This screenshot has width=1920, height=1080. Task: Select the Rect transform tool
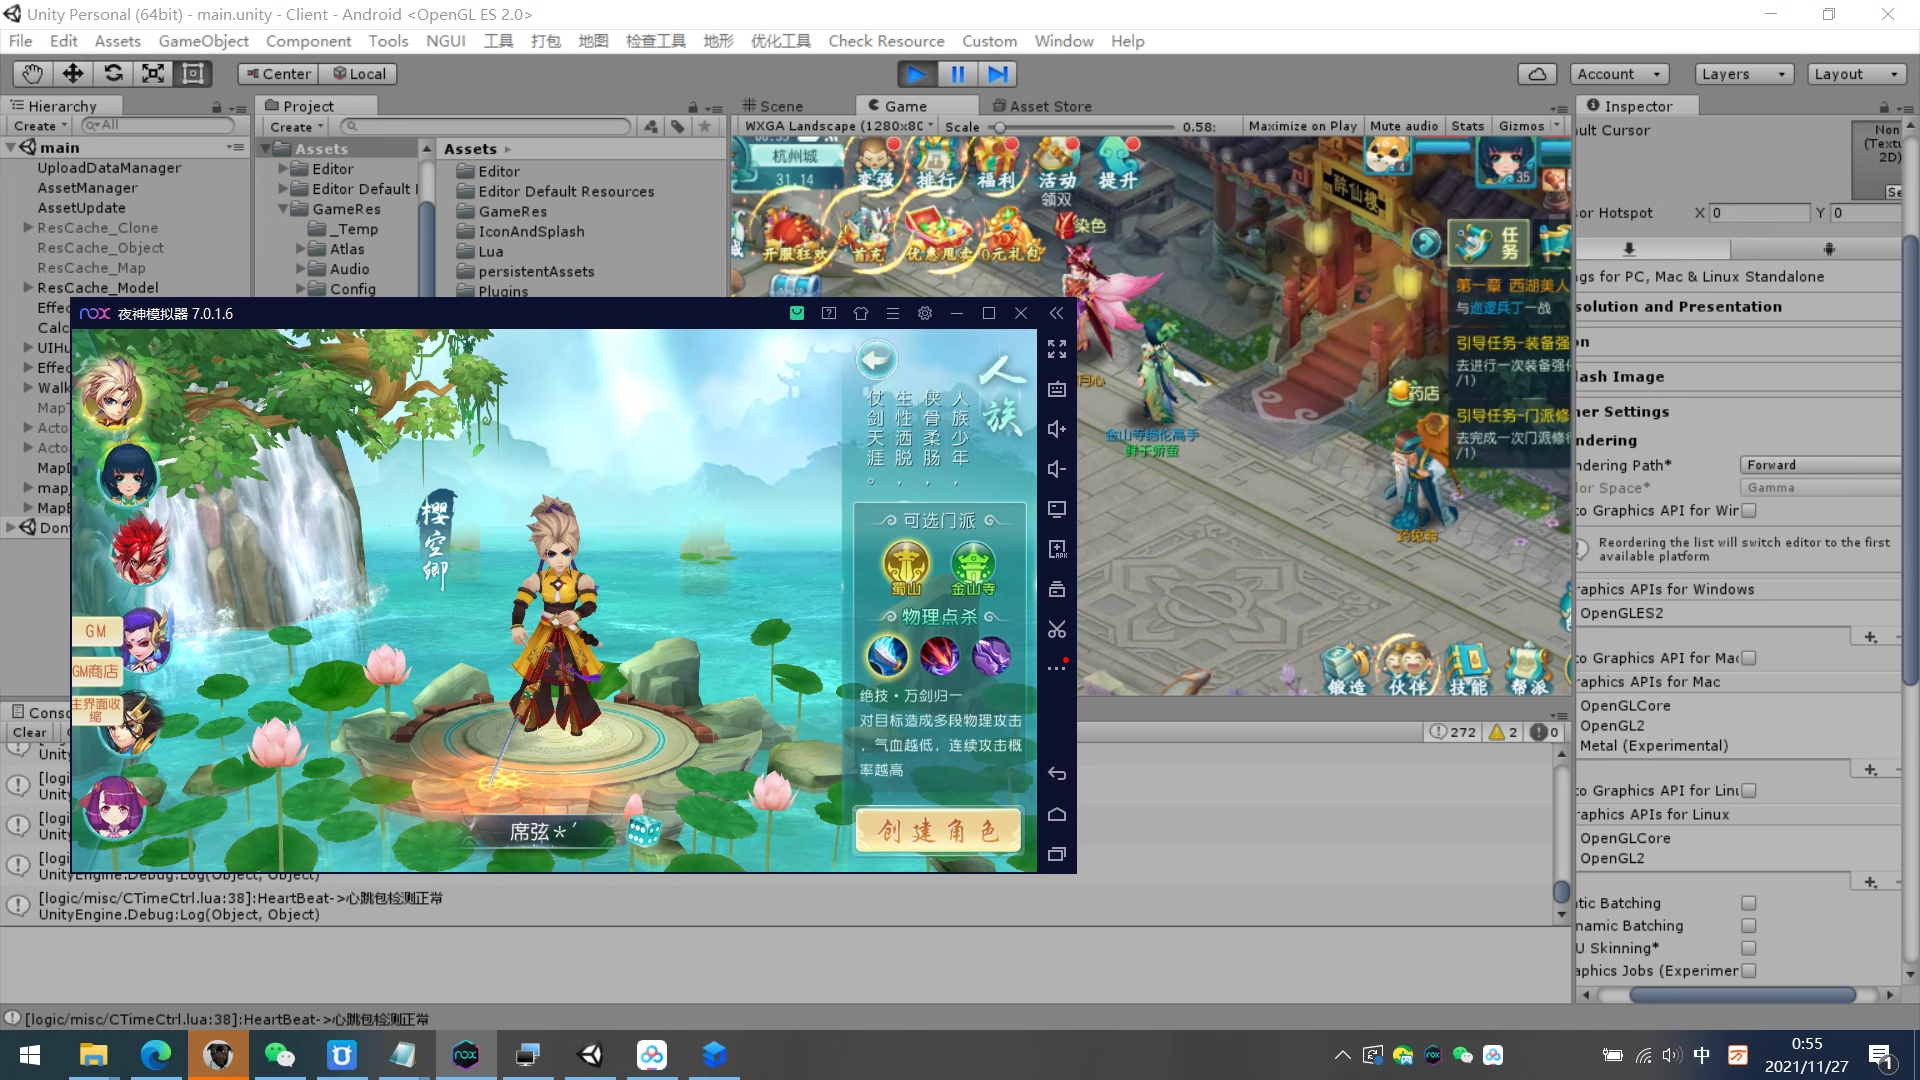pyautogui.click(x=193, y=74)
